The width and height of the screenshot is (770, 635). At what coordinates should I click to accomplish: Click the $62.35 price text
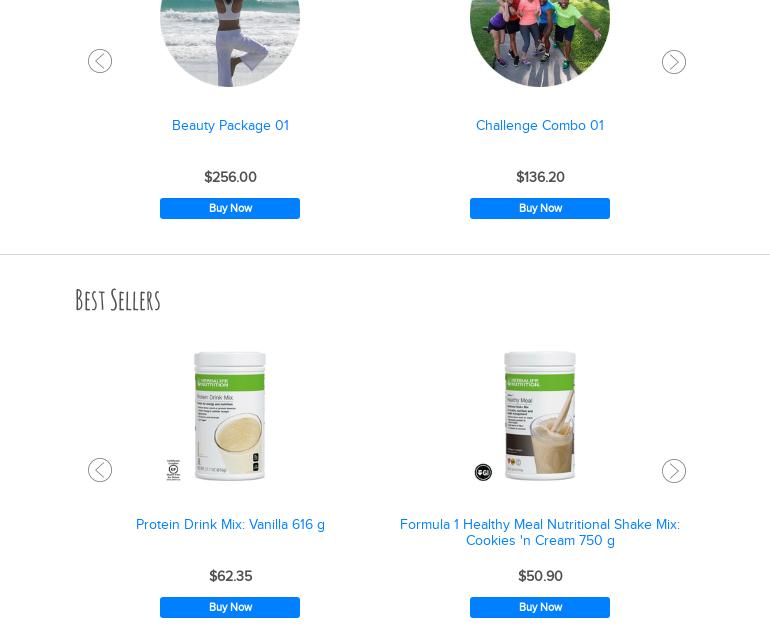[x=230, y=576]
